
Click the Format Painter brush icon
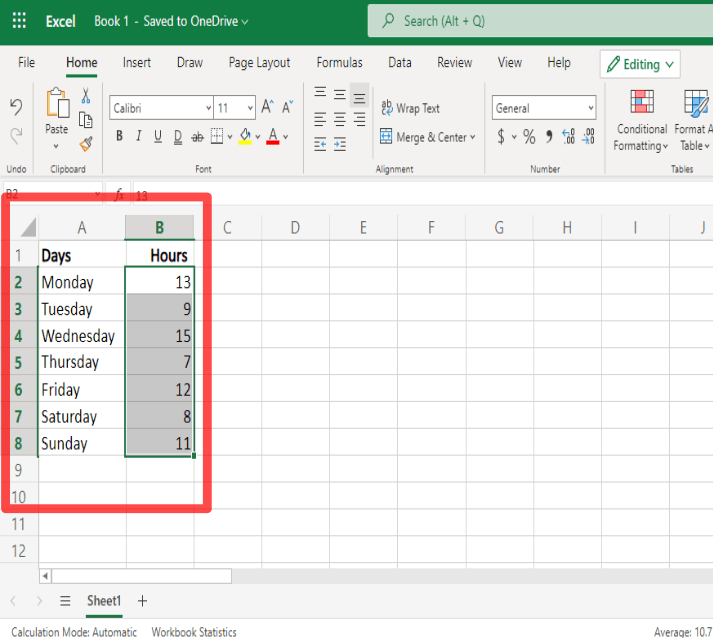coord(86,145)
